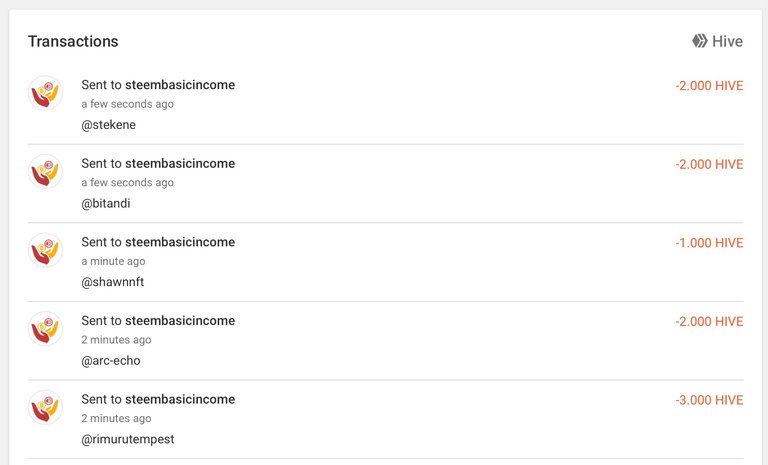Open avatar of the @stekene transaction
This screenshot has width=768, height=465.
pyautogui.click(x=46, y=93)
